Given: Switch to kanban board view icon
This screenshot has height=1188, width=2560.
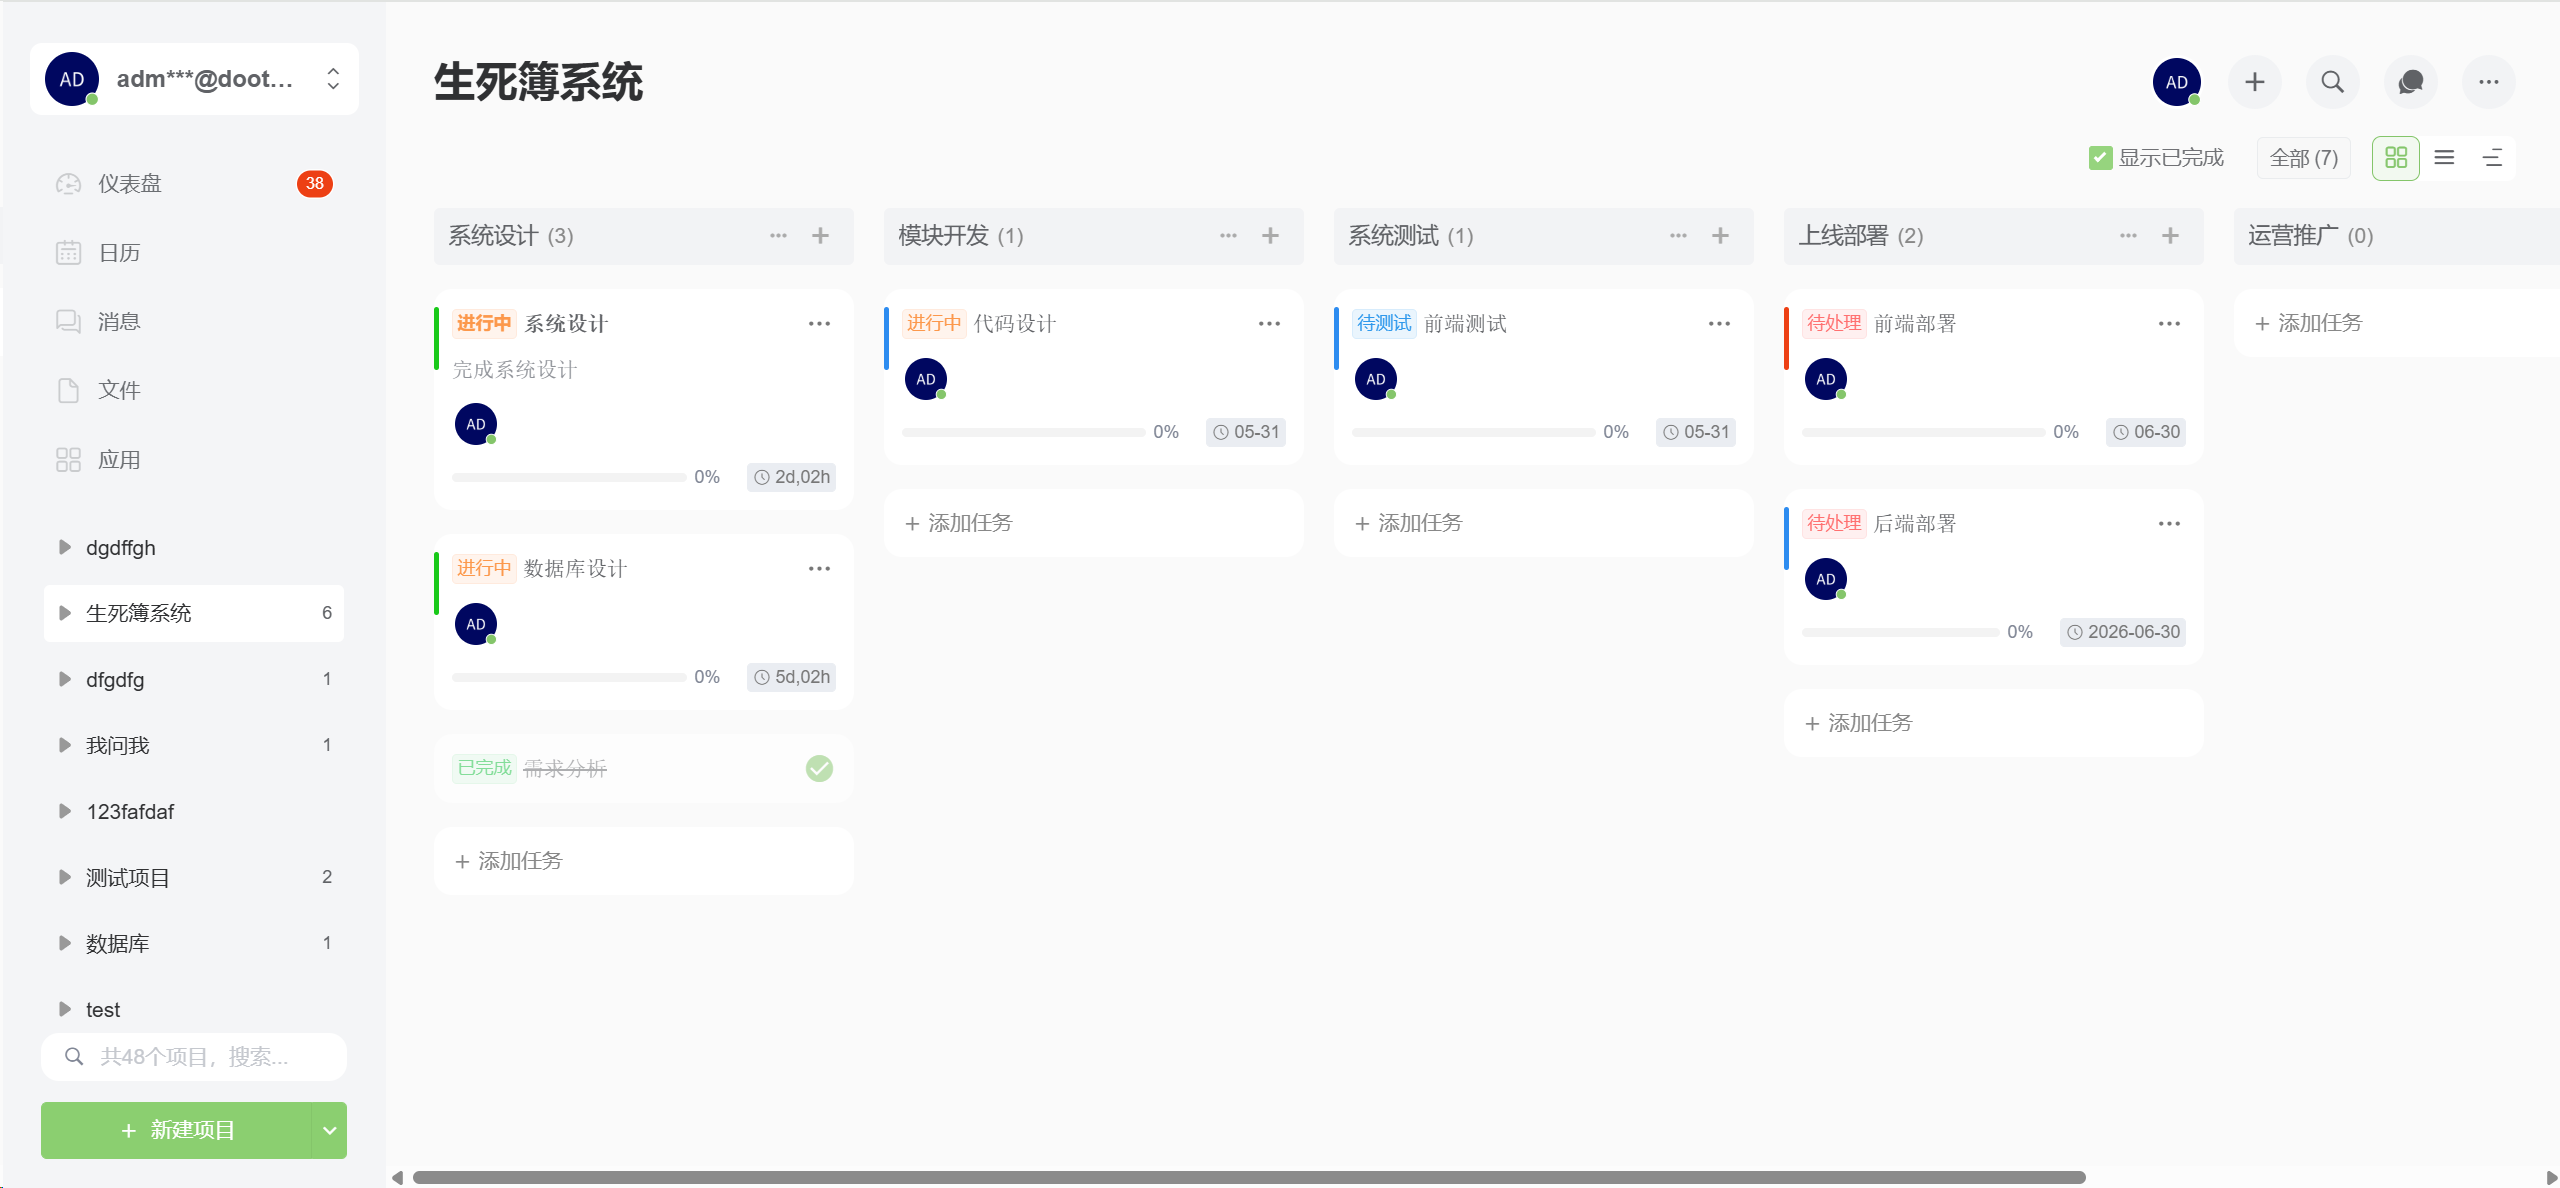Looking at the screenshot, I should pos(2396,158).
